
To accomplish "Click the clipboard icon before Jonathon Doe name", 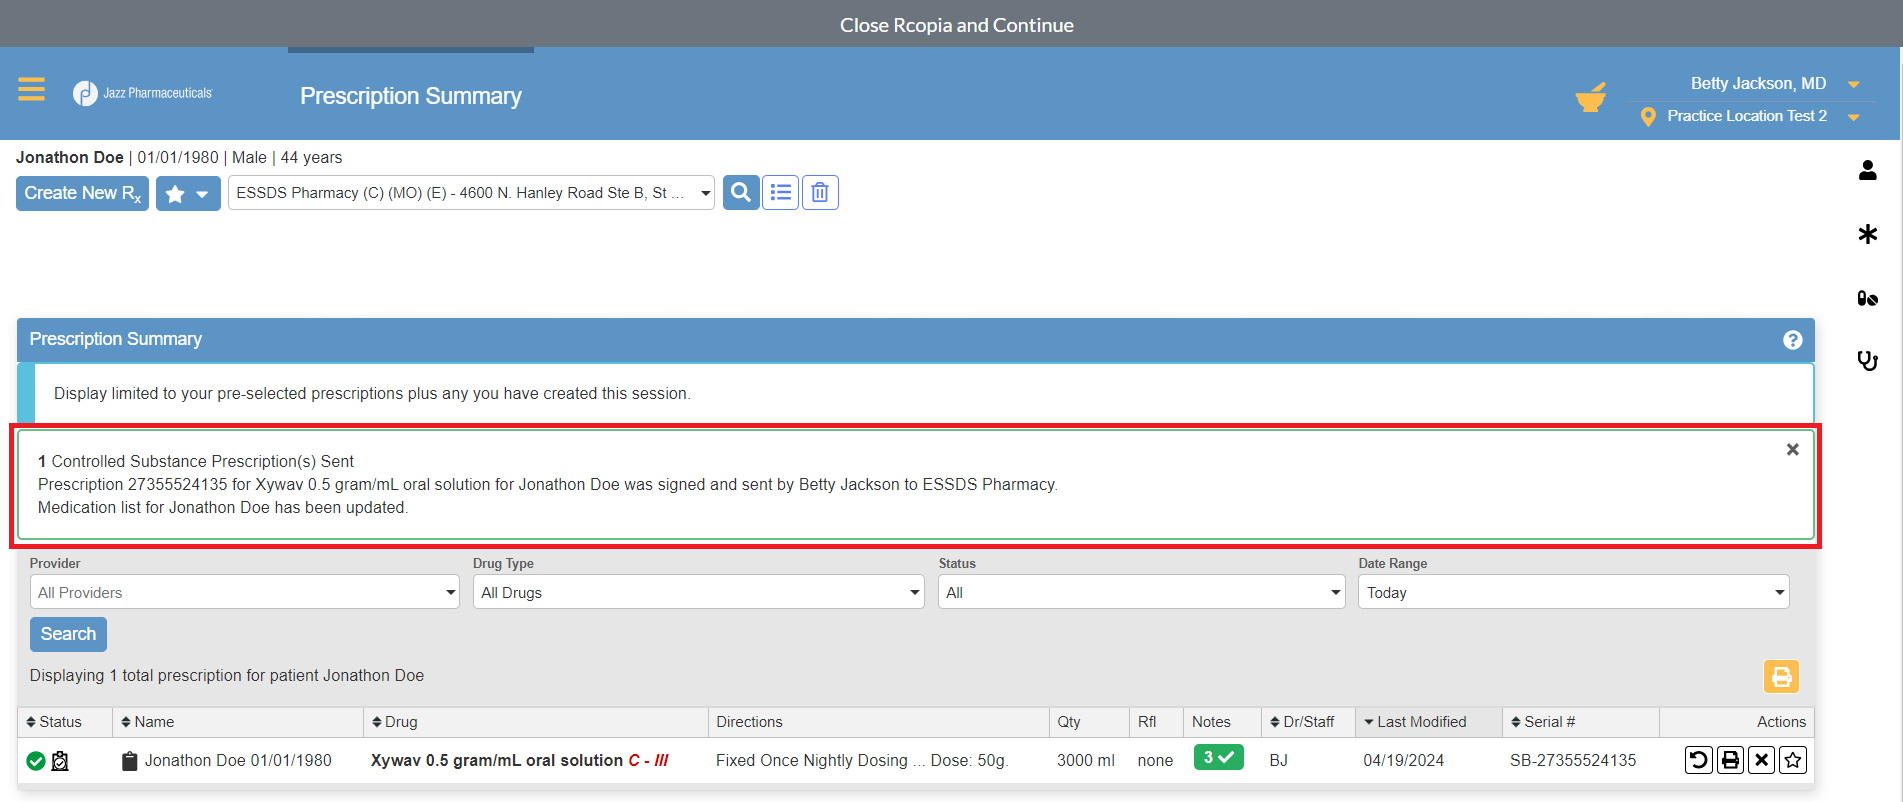I will point(129,761).
